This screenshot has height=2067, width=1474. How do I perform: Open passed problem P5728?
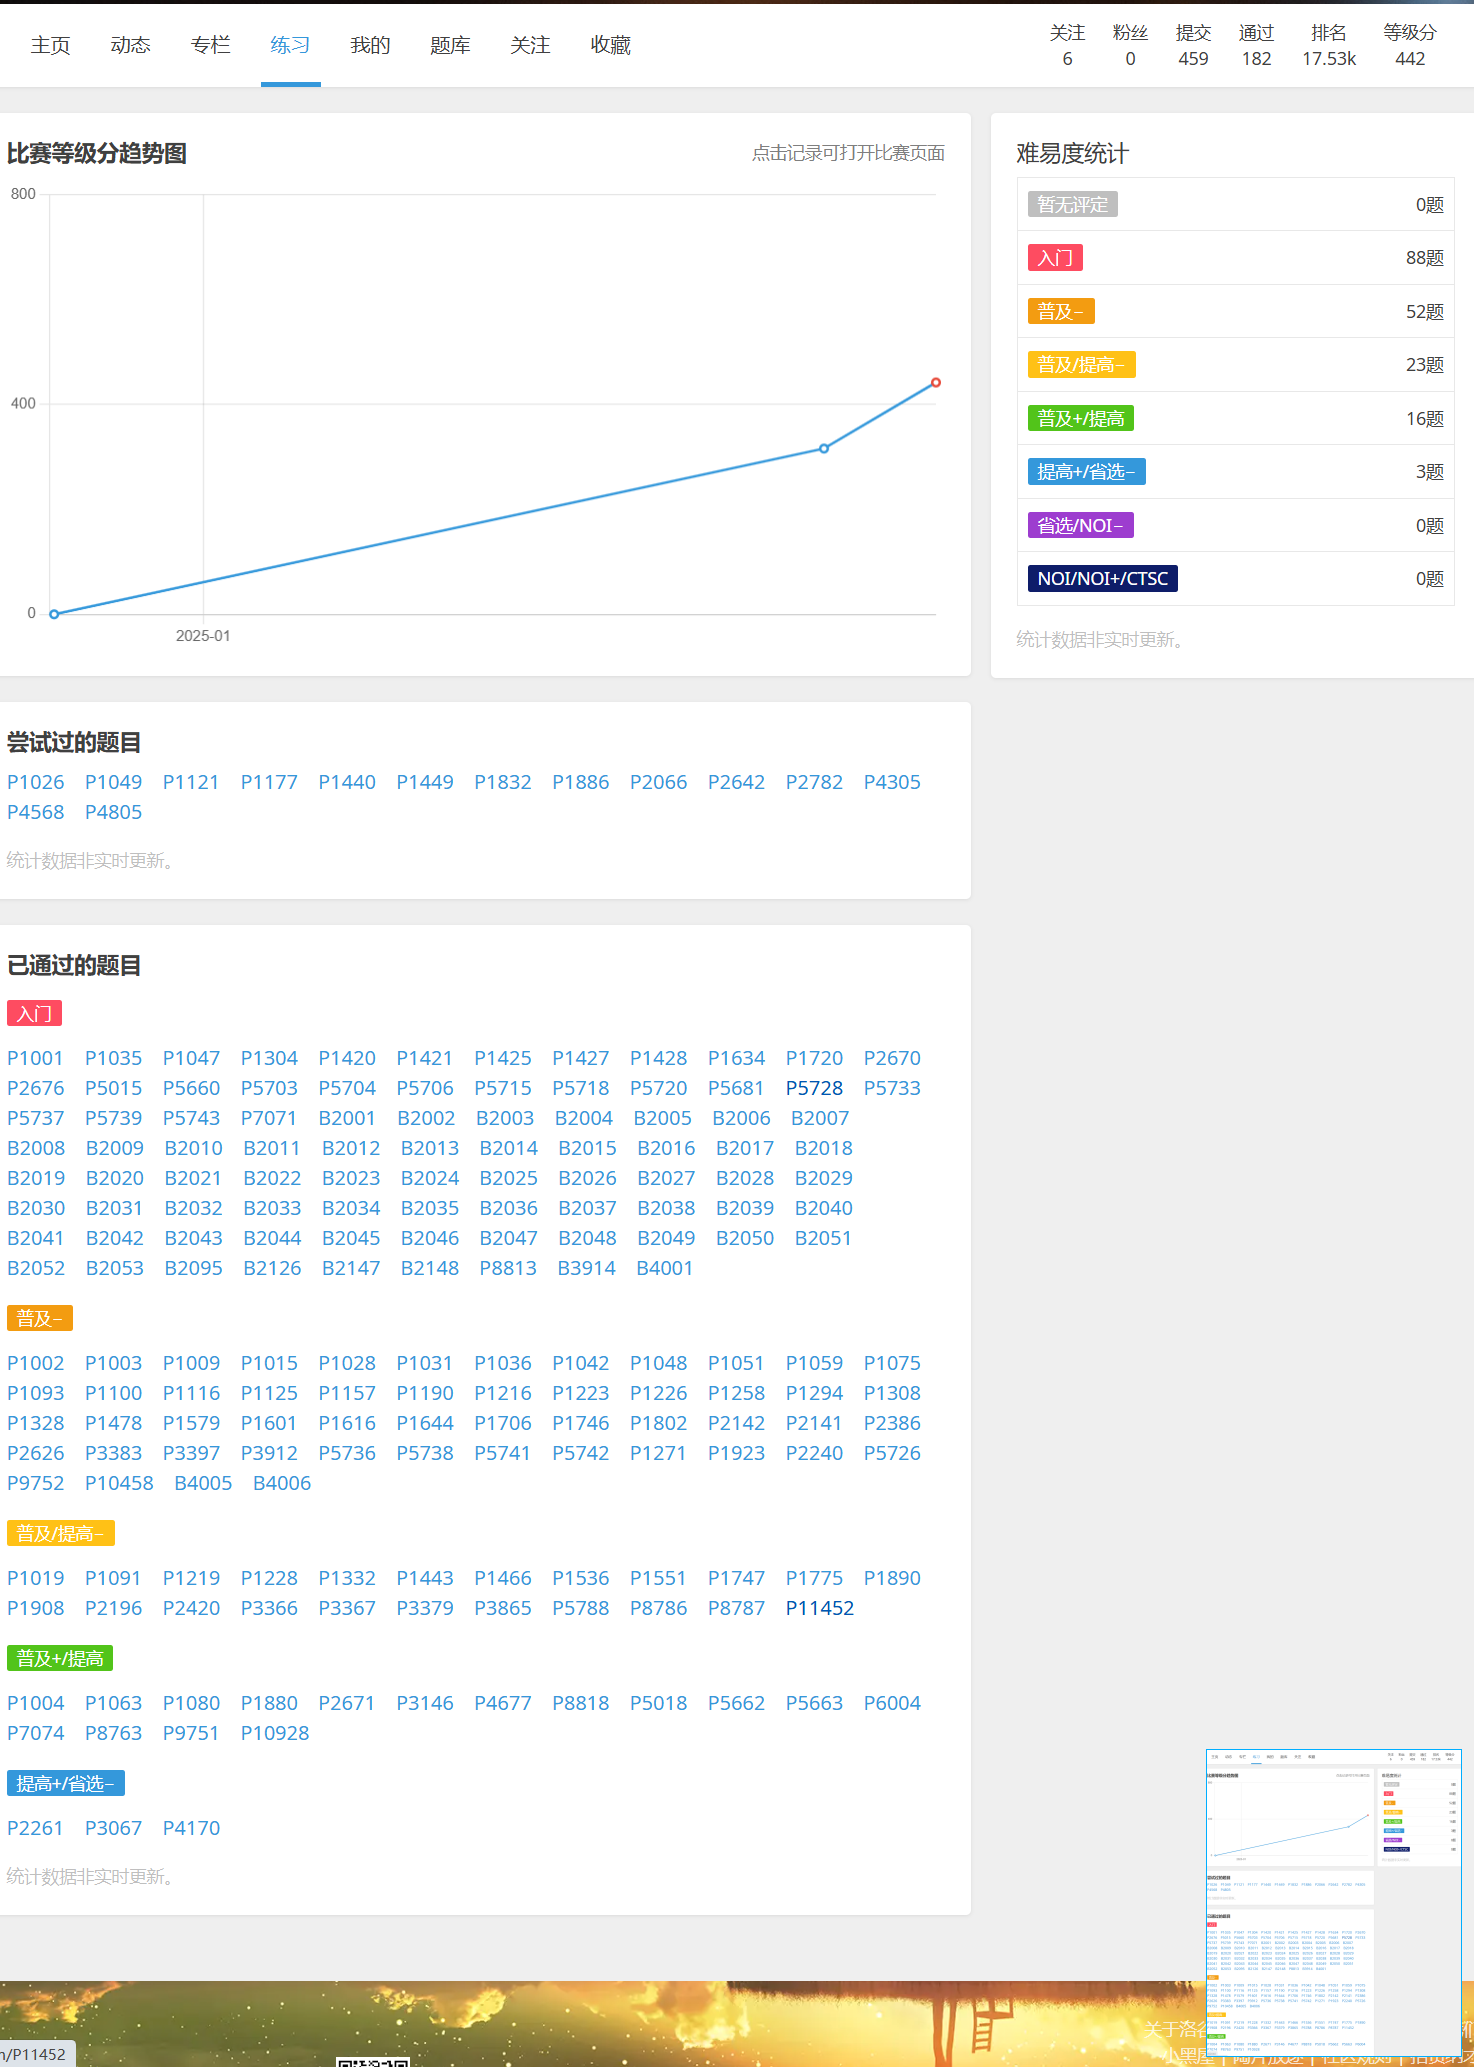(x=814, y=1088)
